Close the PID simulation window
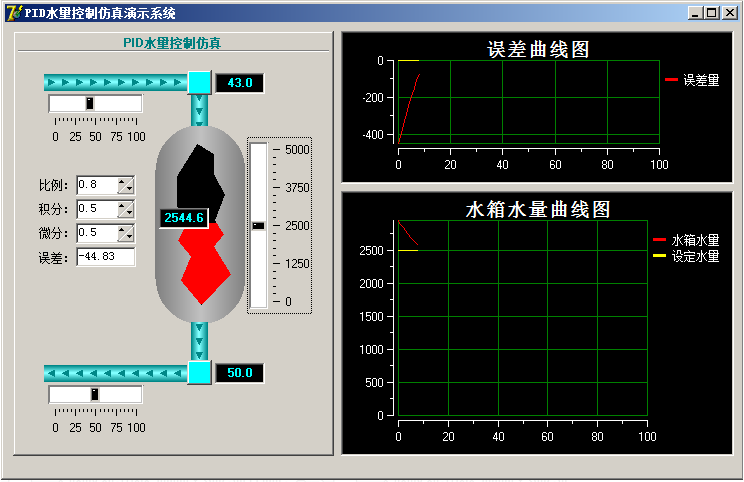 [x=730, y=13]
